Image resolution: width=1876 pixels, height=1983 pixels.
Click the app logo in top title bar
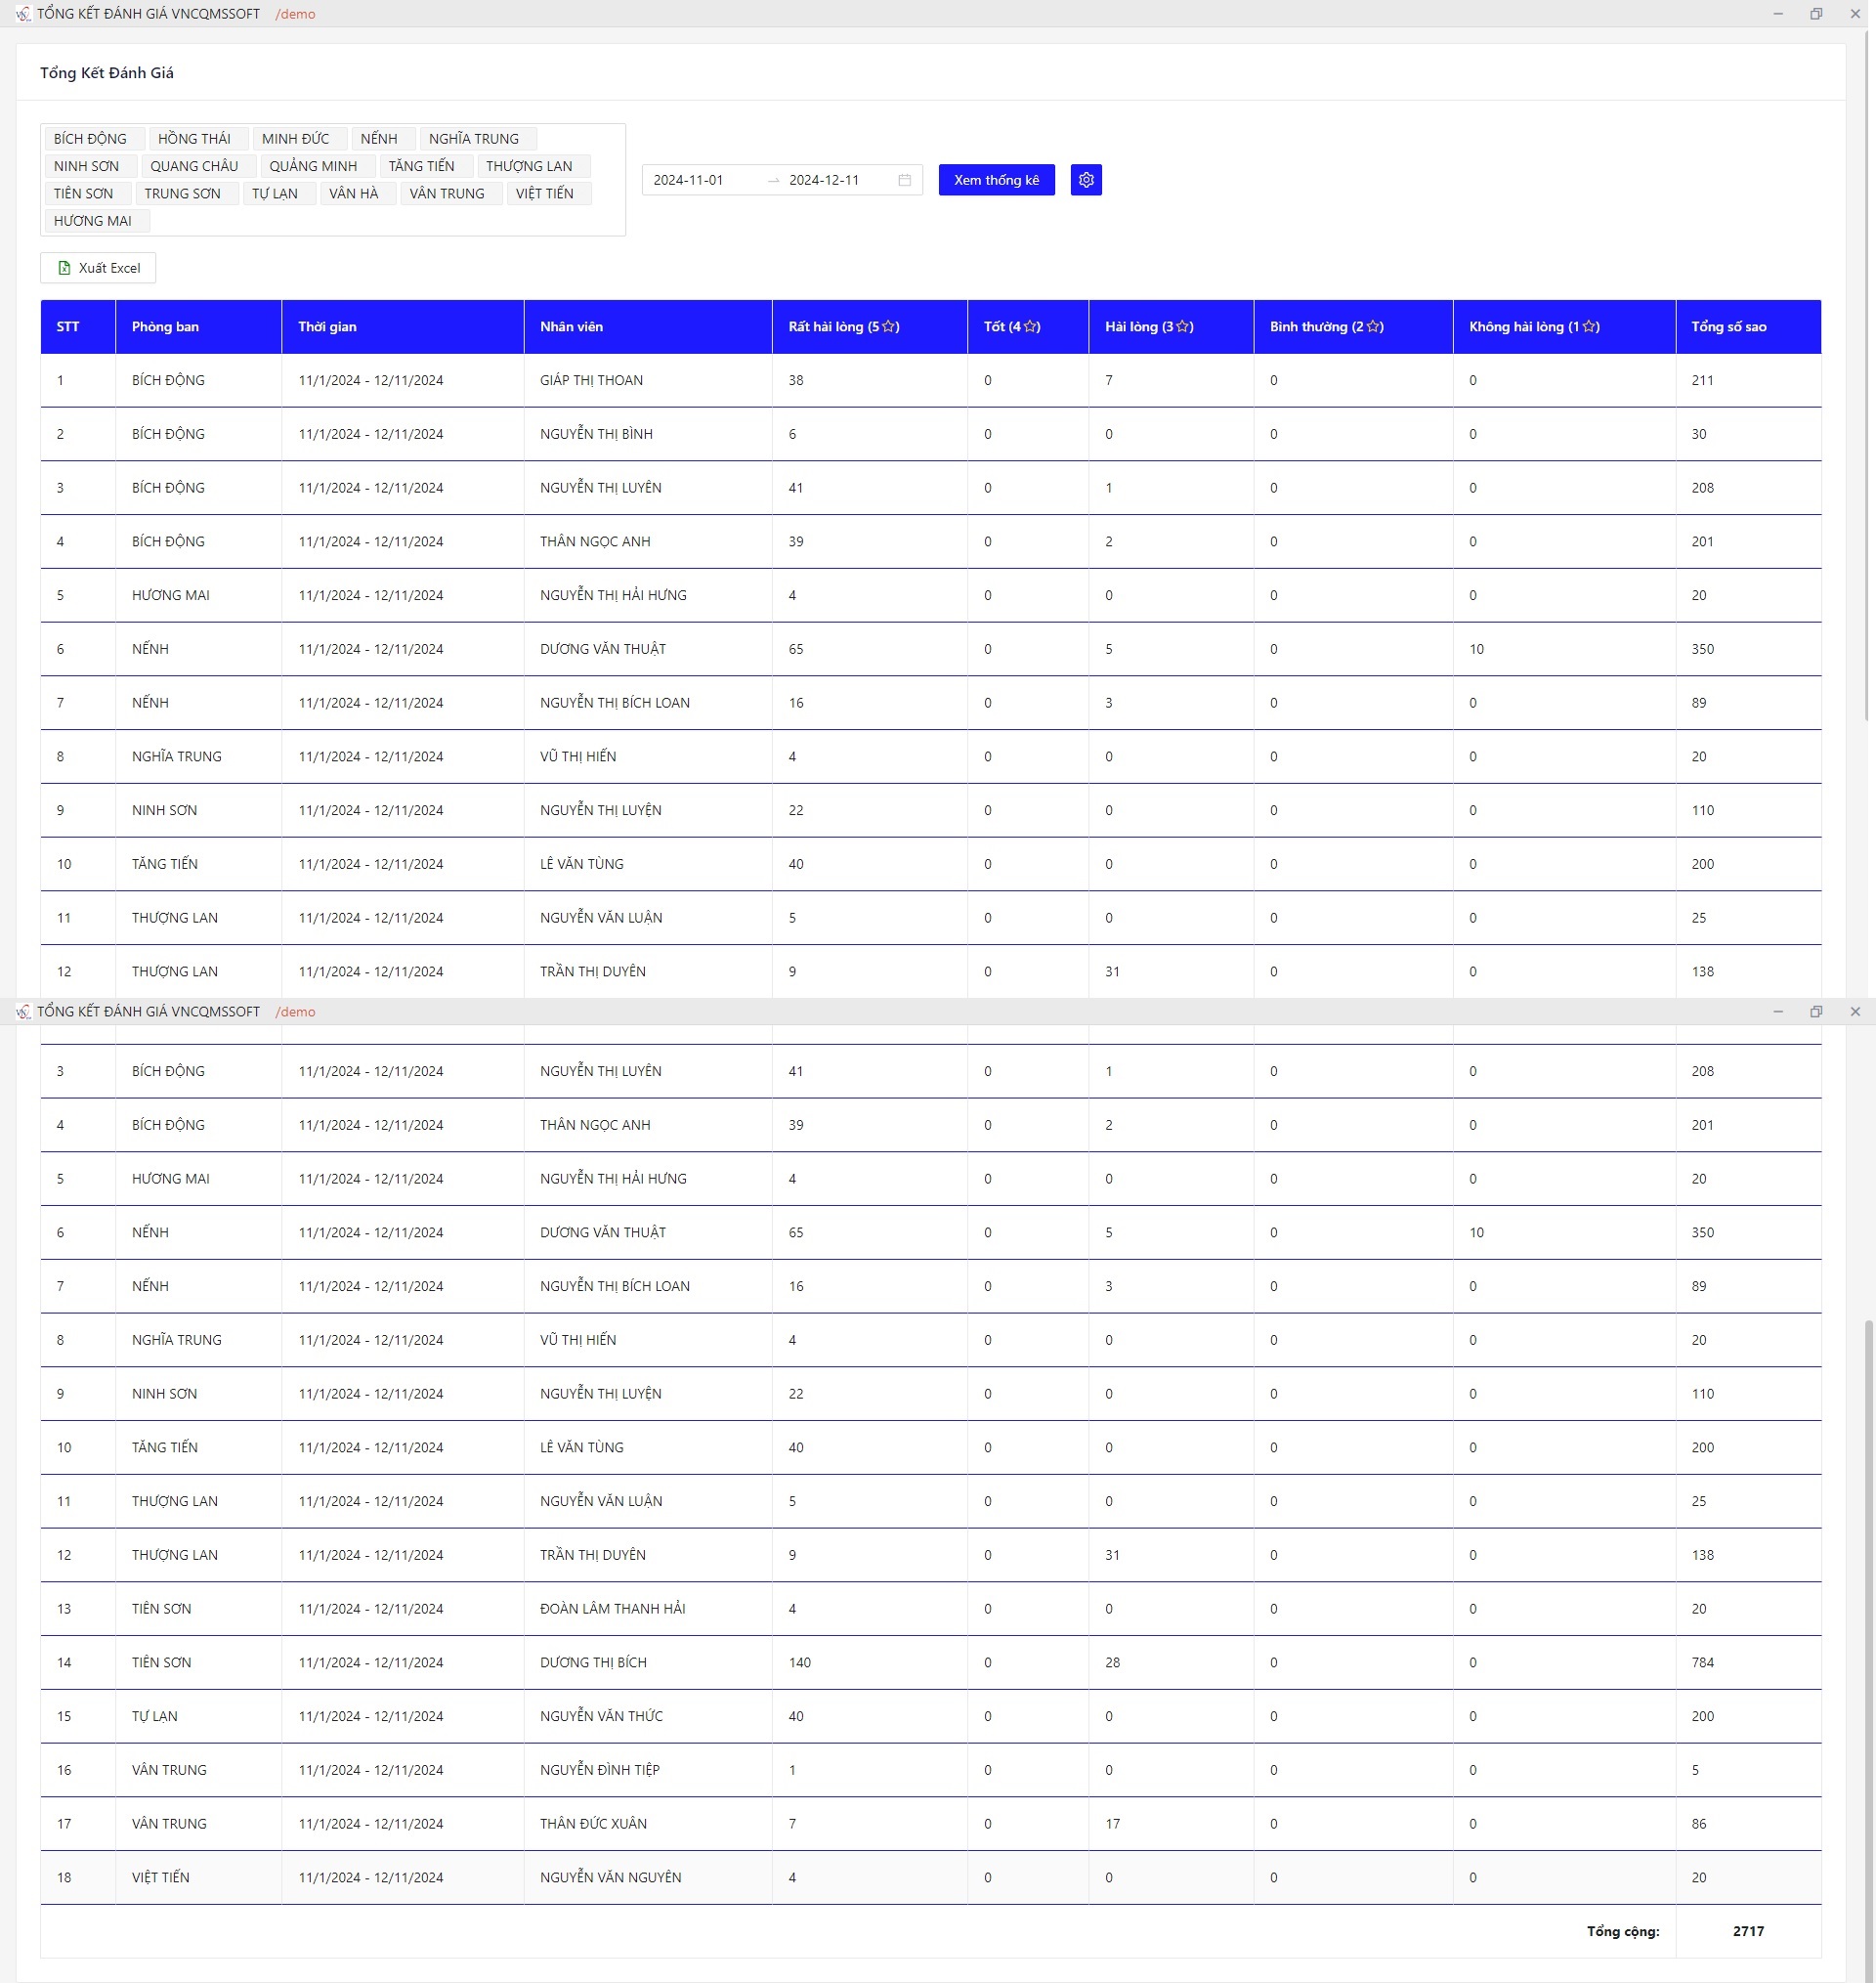(22, 14)
